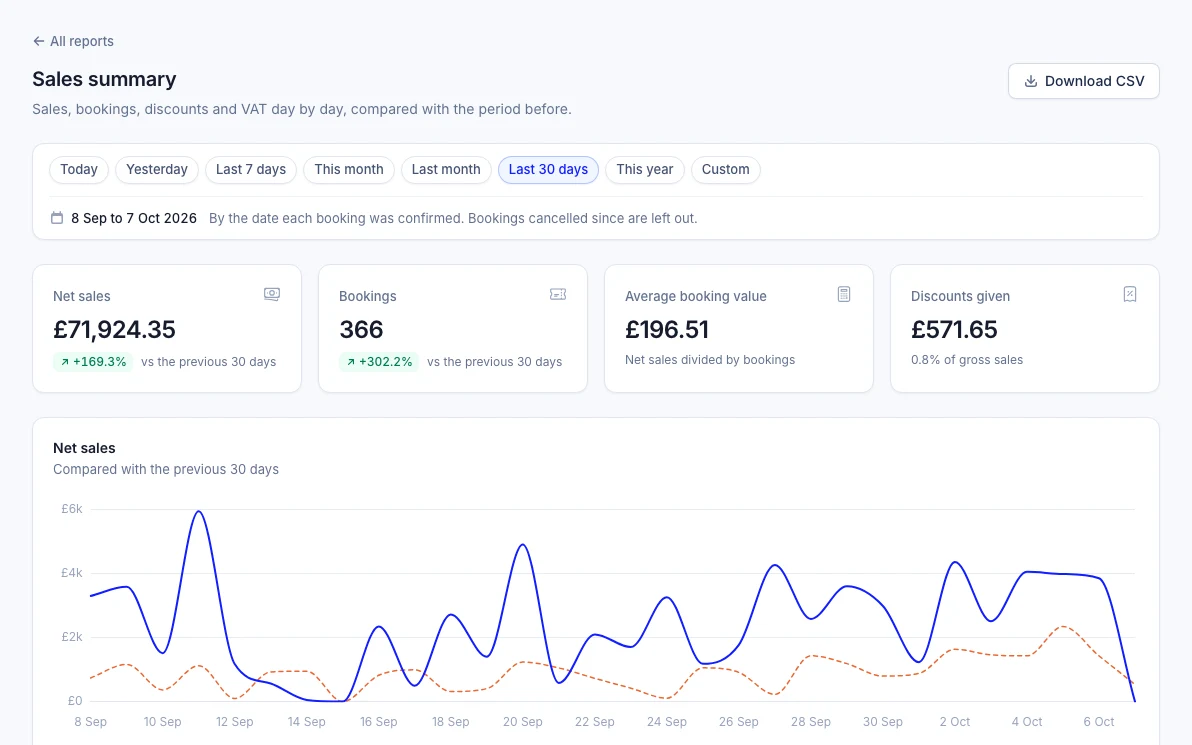Select Last 30 days filter

click(548, 170)
